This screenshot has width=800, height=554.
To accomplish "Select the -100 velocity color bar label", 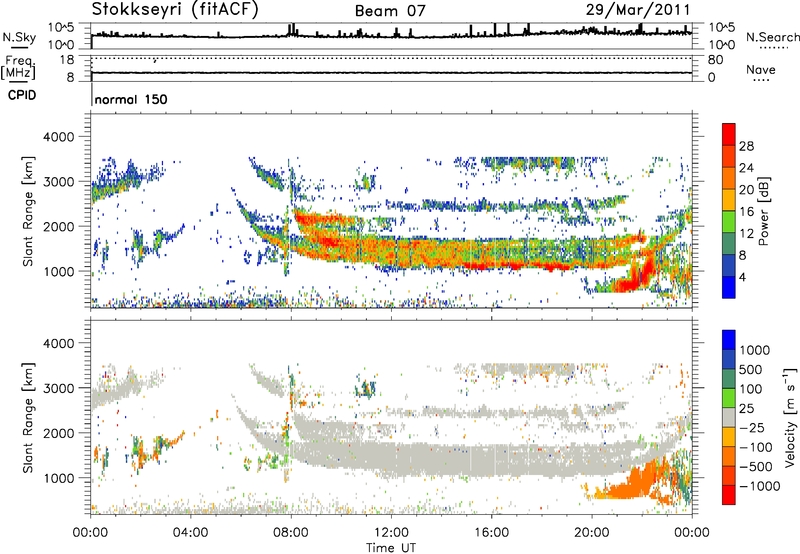I will tap(755, 447).
